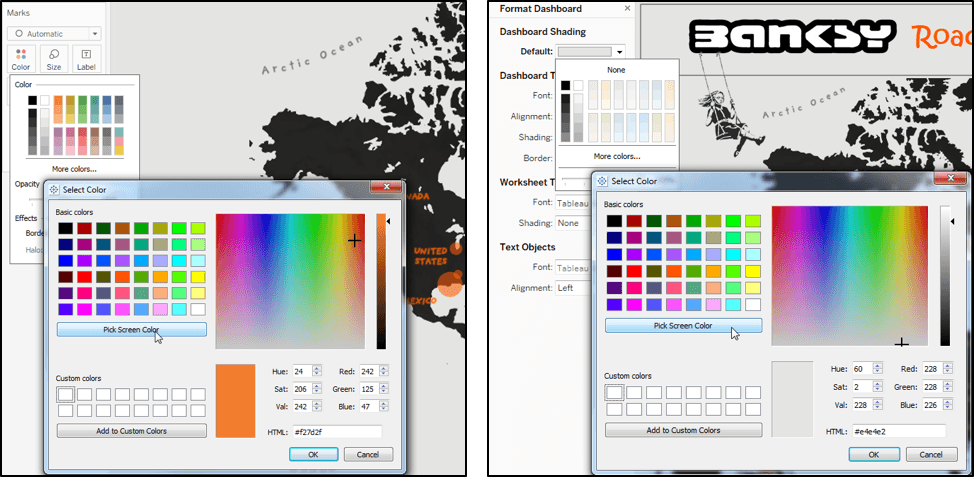Open the Text Objects Font dropdown
Viewport: 974px width, 477px height.
(573, 268)
